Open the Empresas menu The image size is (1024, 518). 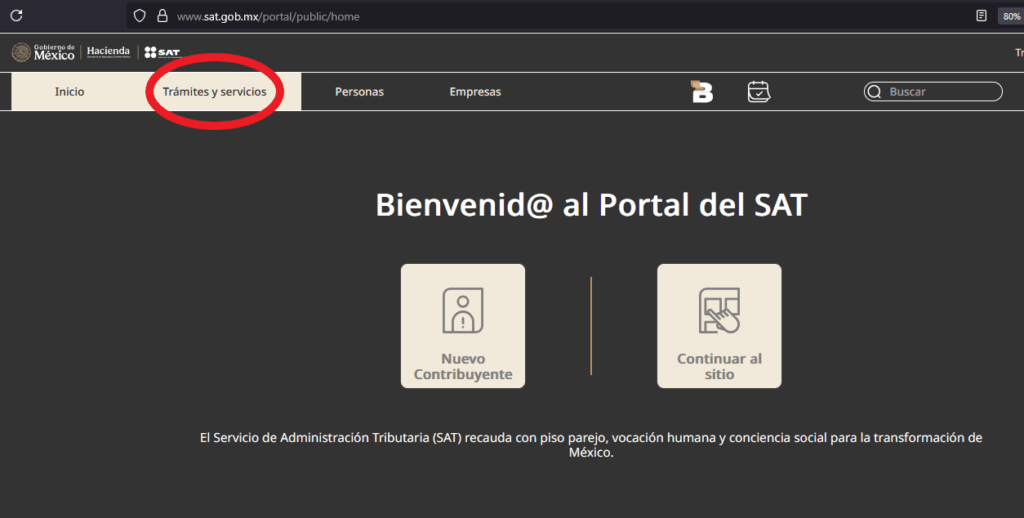click(x=475, y=92)
